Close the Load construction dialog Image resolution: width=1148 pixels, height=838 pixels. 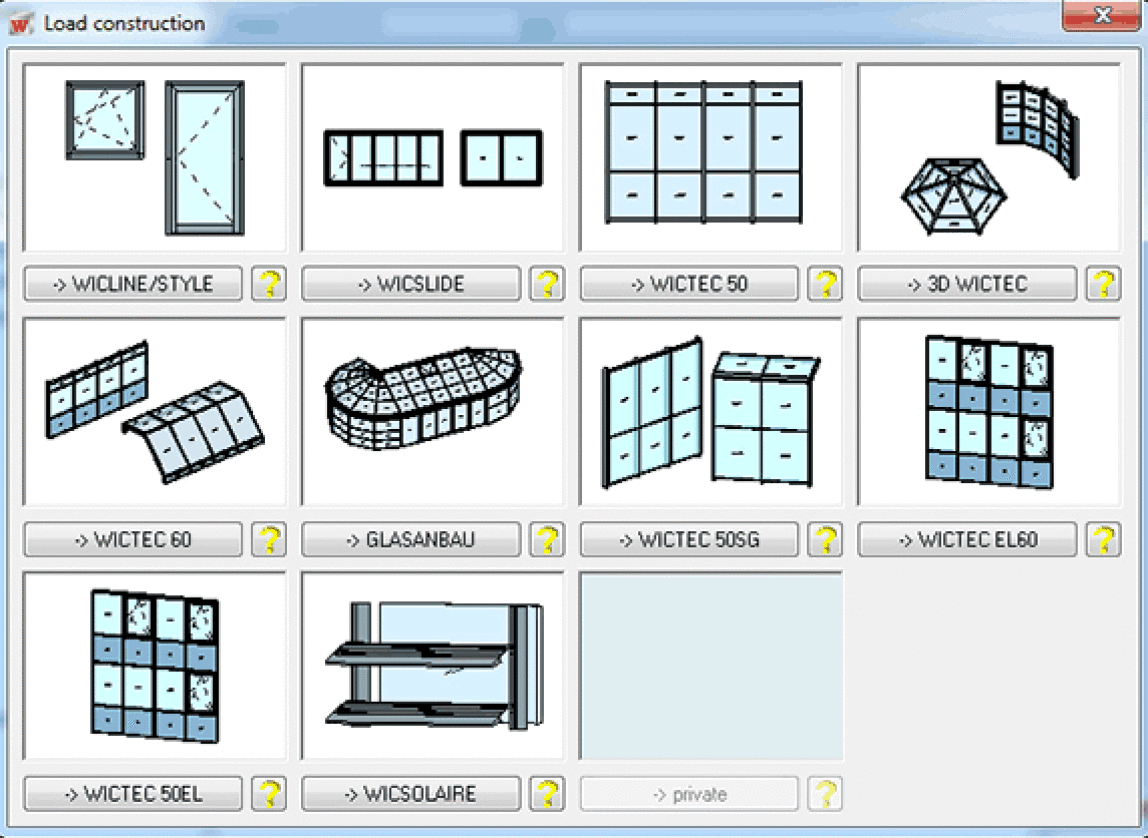(1103, 15)
